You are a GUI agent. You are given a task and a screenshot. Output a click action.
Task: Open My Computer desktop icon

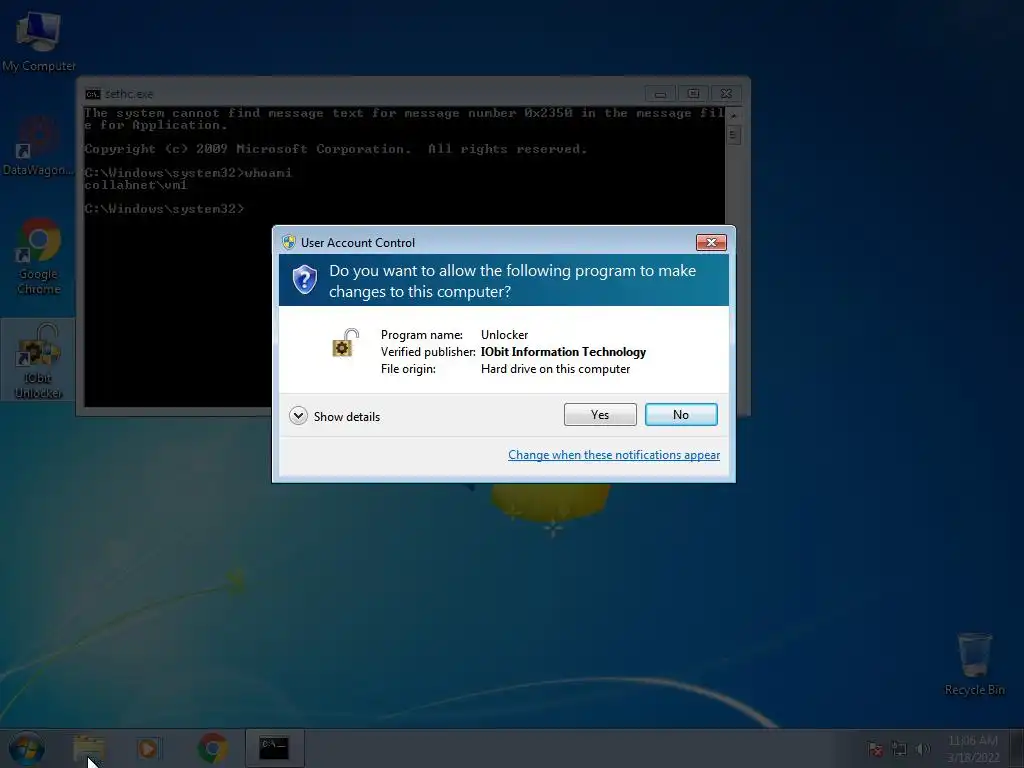(x=39, y=40)
